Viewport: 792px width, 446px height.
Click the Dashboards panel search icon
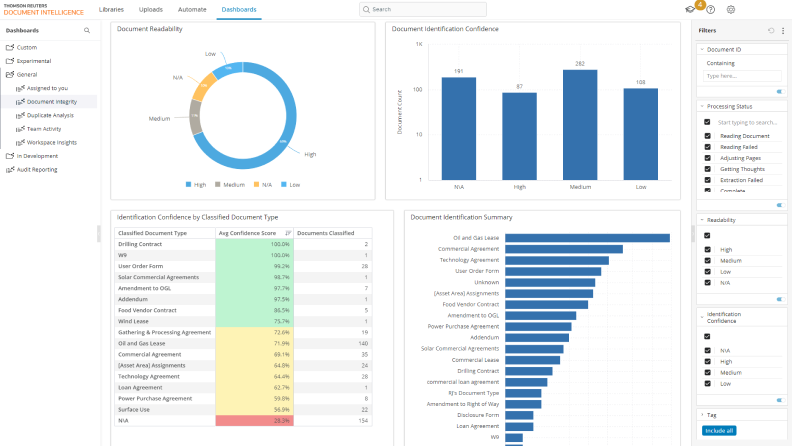point(87,31)
